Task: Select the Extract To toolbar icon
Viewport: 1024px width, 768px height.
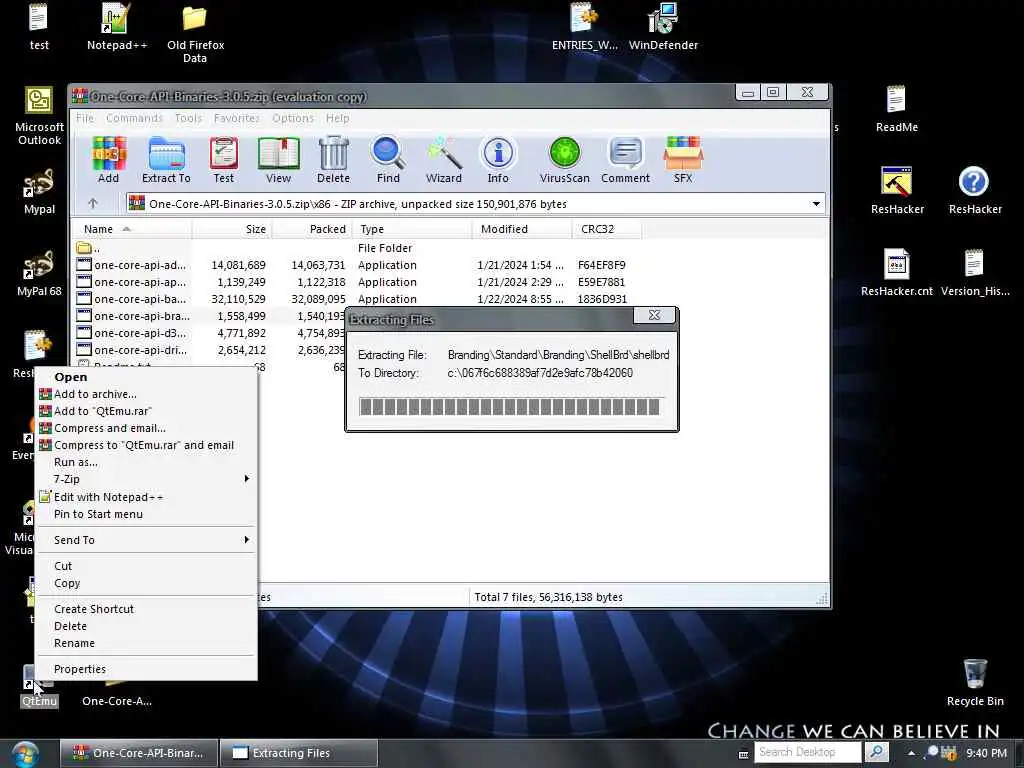Action: (x=166, y=160)
